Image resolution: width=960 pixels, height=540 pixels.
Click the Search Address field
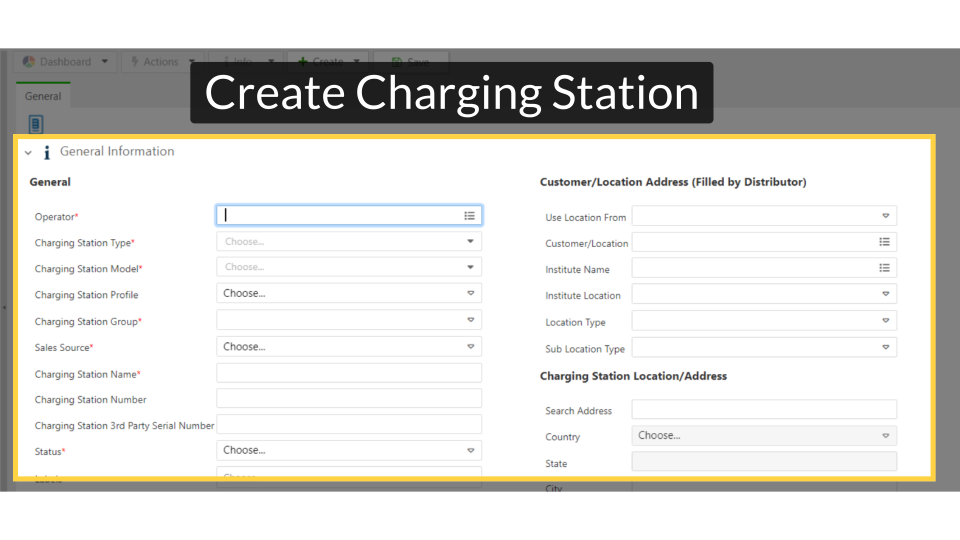pyautogui.click(x=764, y=409)
